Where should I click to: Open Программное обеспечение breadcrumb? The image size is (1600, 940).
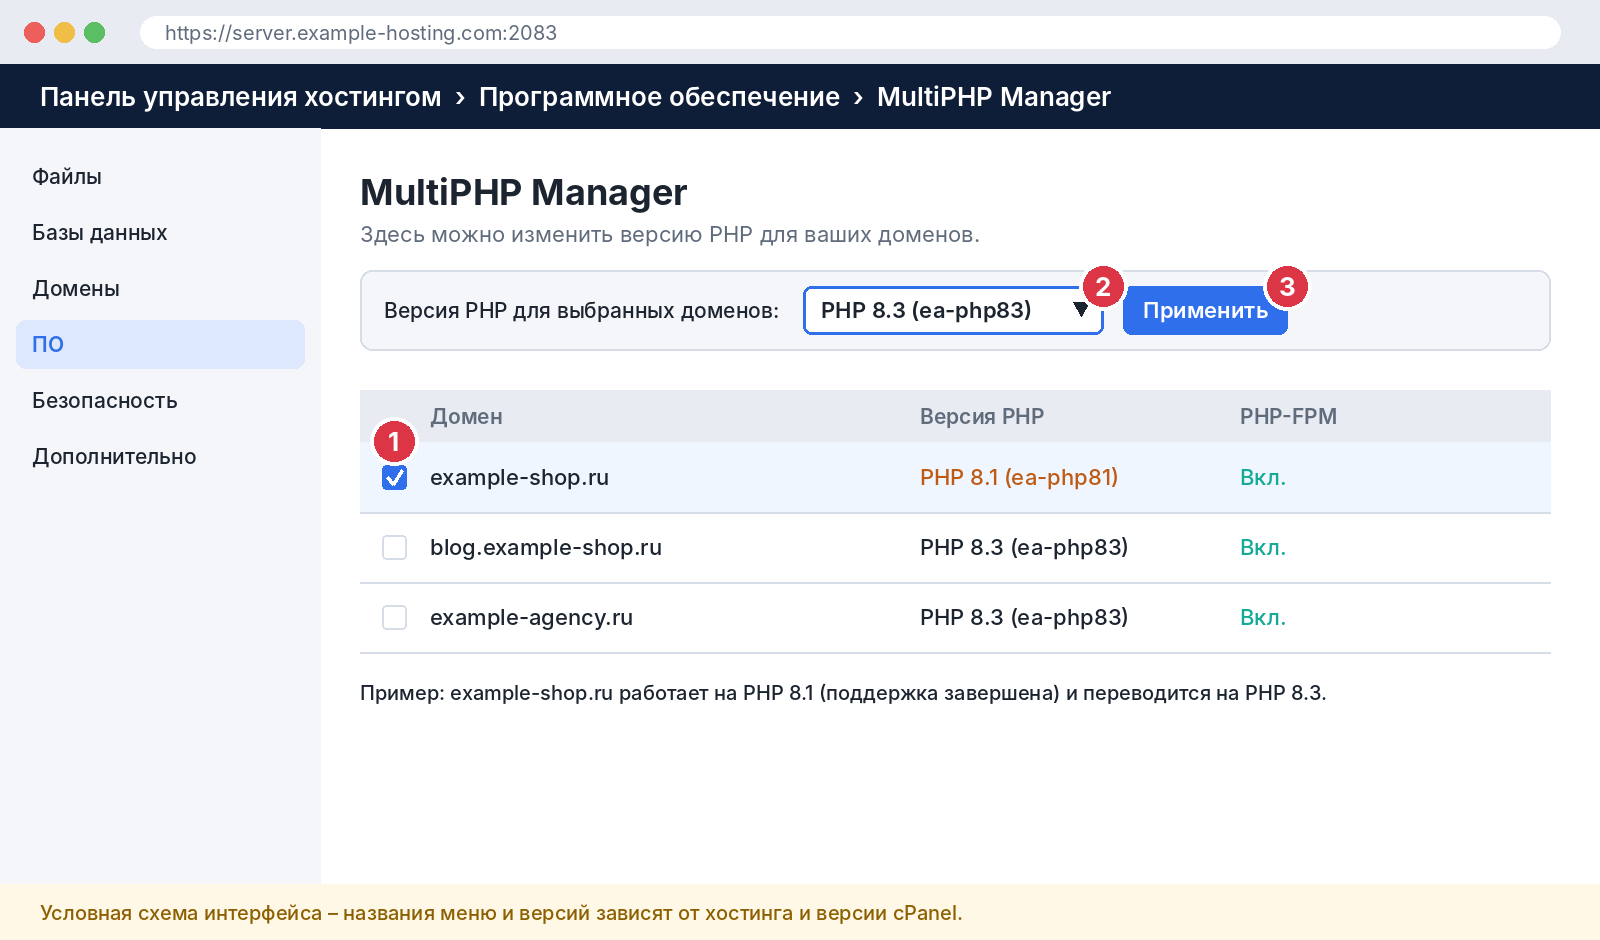click(659, 97)
